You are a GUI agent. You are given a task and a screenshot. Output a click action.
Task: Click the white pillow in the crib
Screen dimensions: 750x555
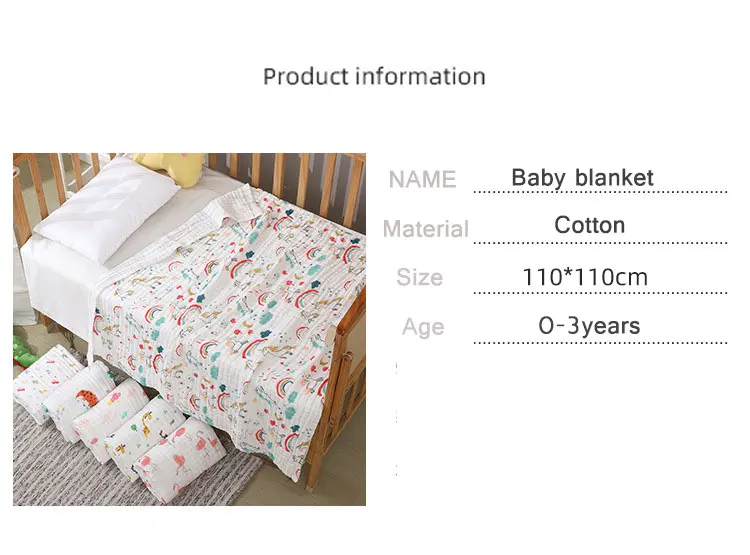(108, 211)
